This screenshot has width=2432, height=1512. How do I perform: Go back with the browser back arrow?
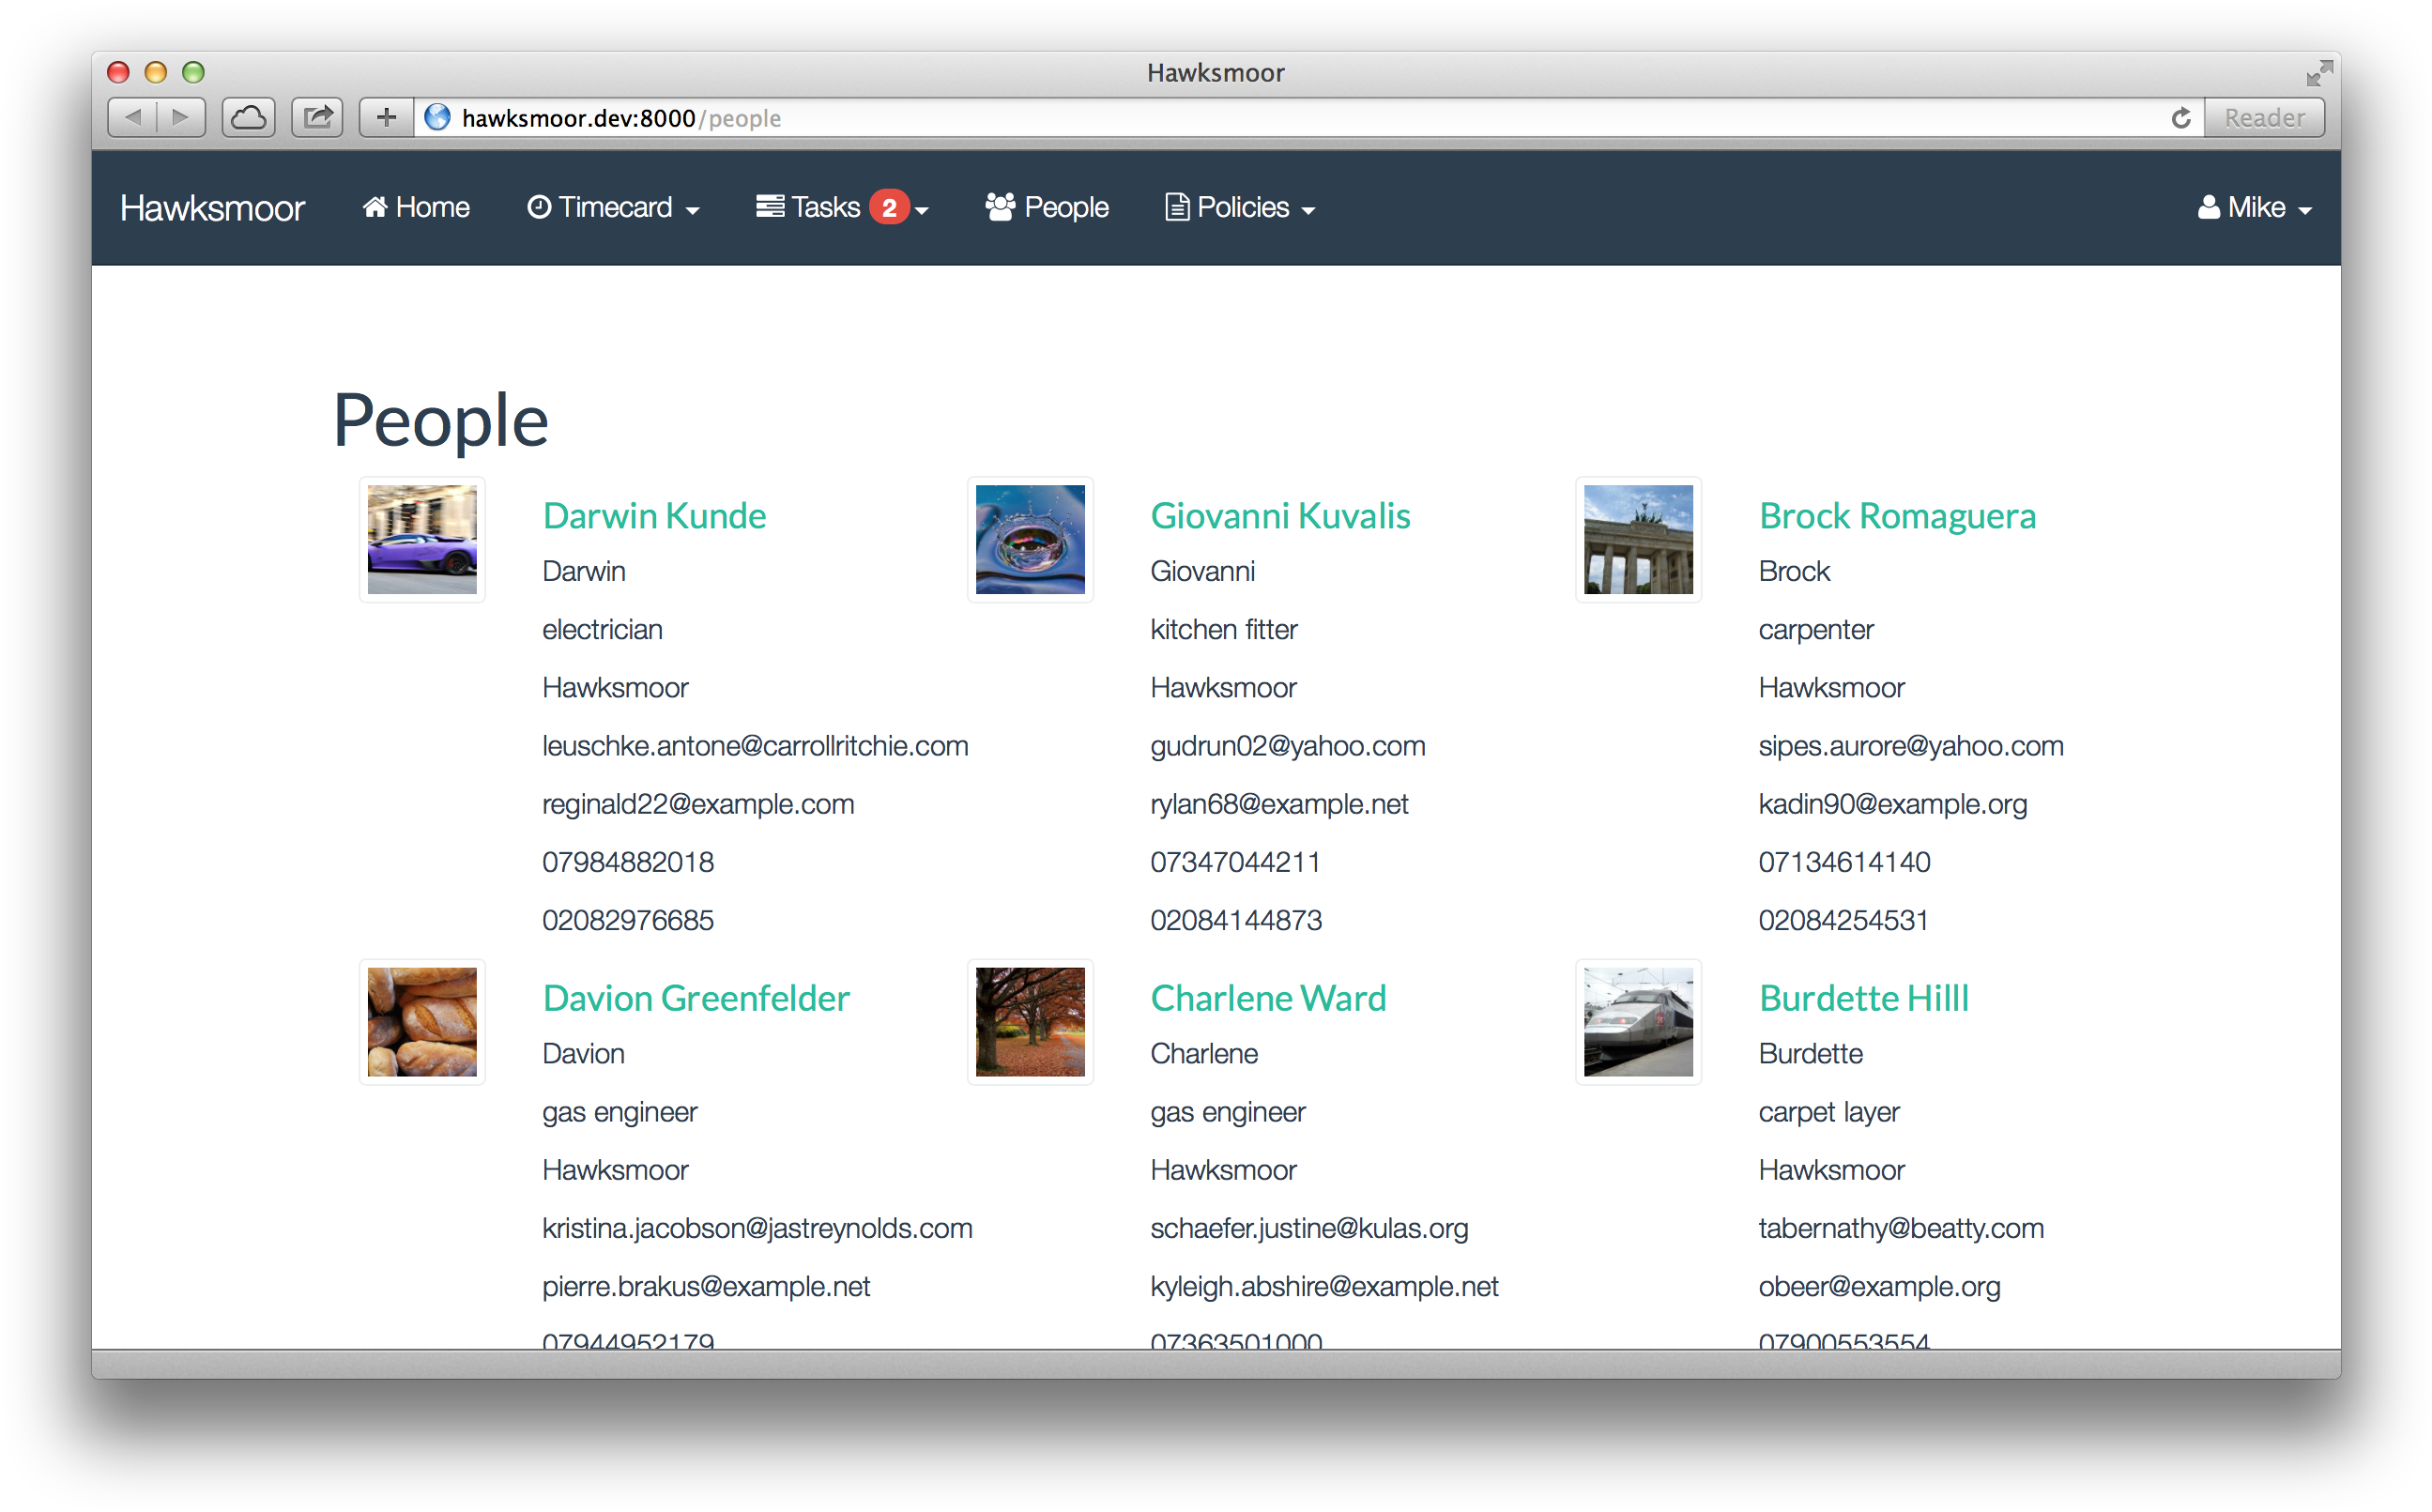pos(132,118)
